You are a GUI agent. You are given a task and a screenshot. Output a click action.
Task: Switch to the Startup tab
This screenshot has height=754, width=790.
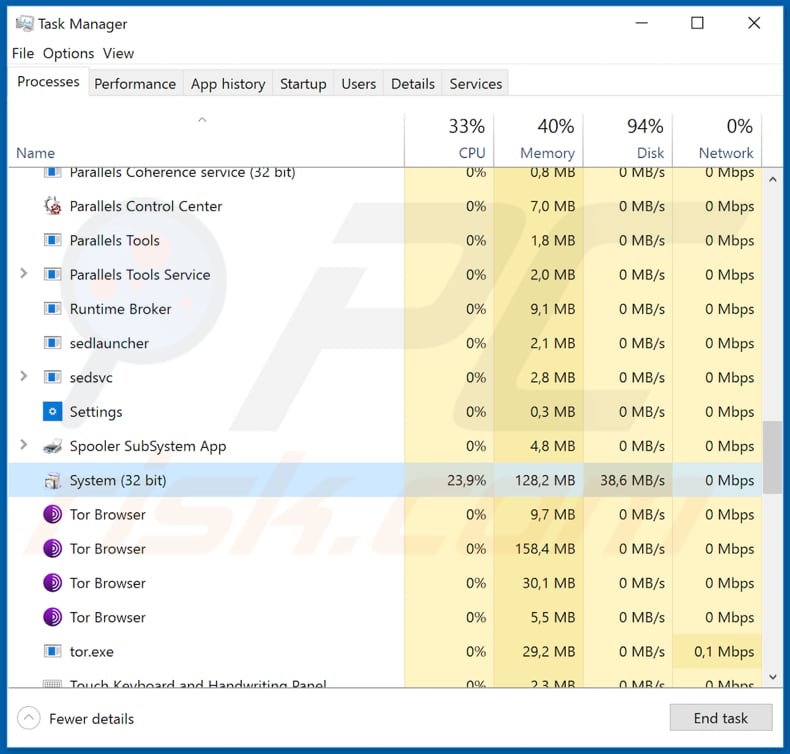point(303,84)
